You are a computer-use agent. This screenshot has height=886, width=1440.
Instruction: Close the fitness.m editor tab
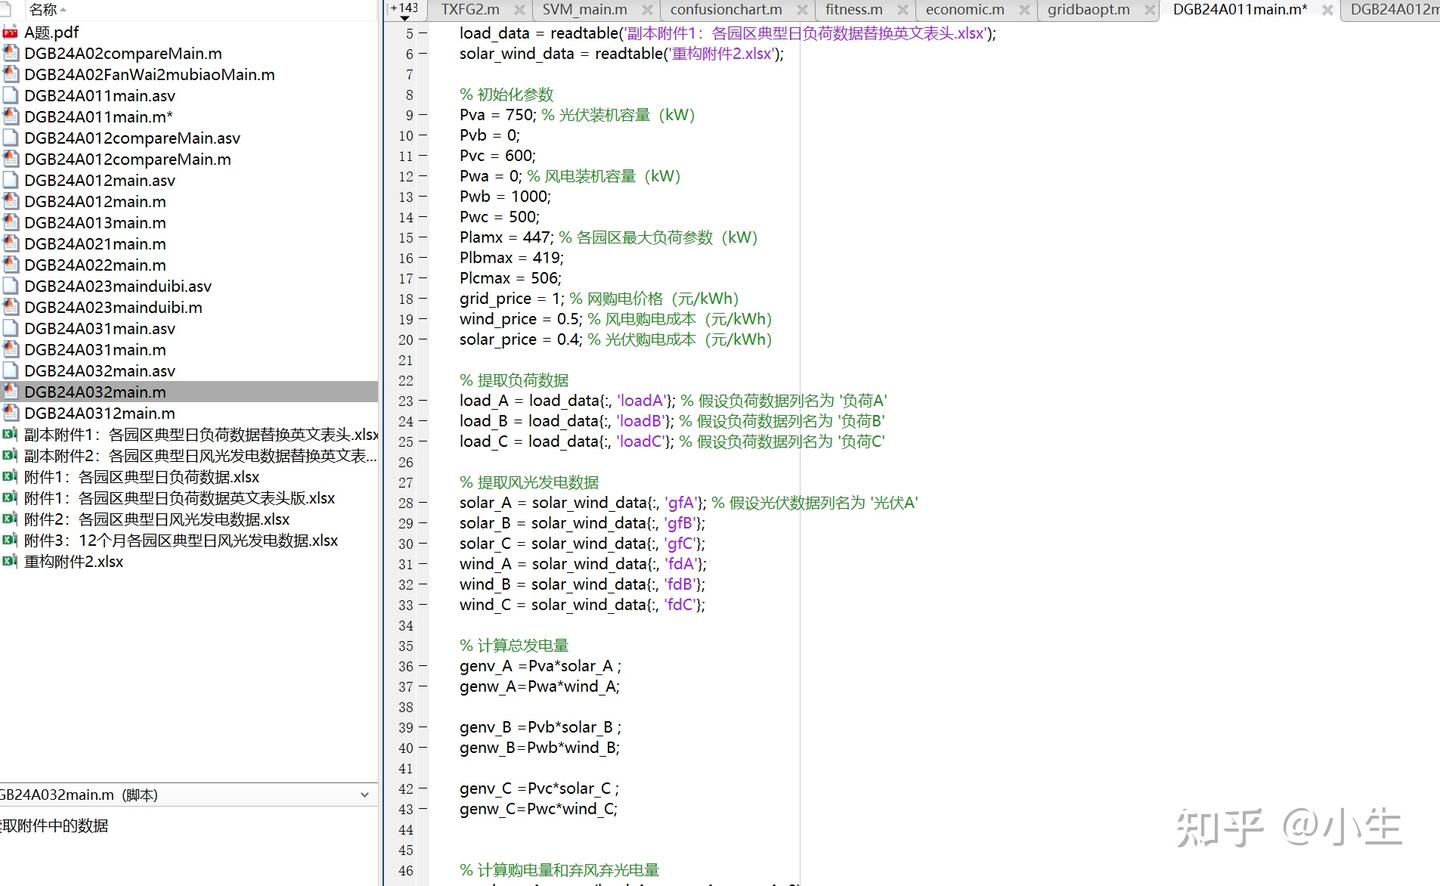click(902, 10)
